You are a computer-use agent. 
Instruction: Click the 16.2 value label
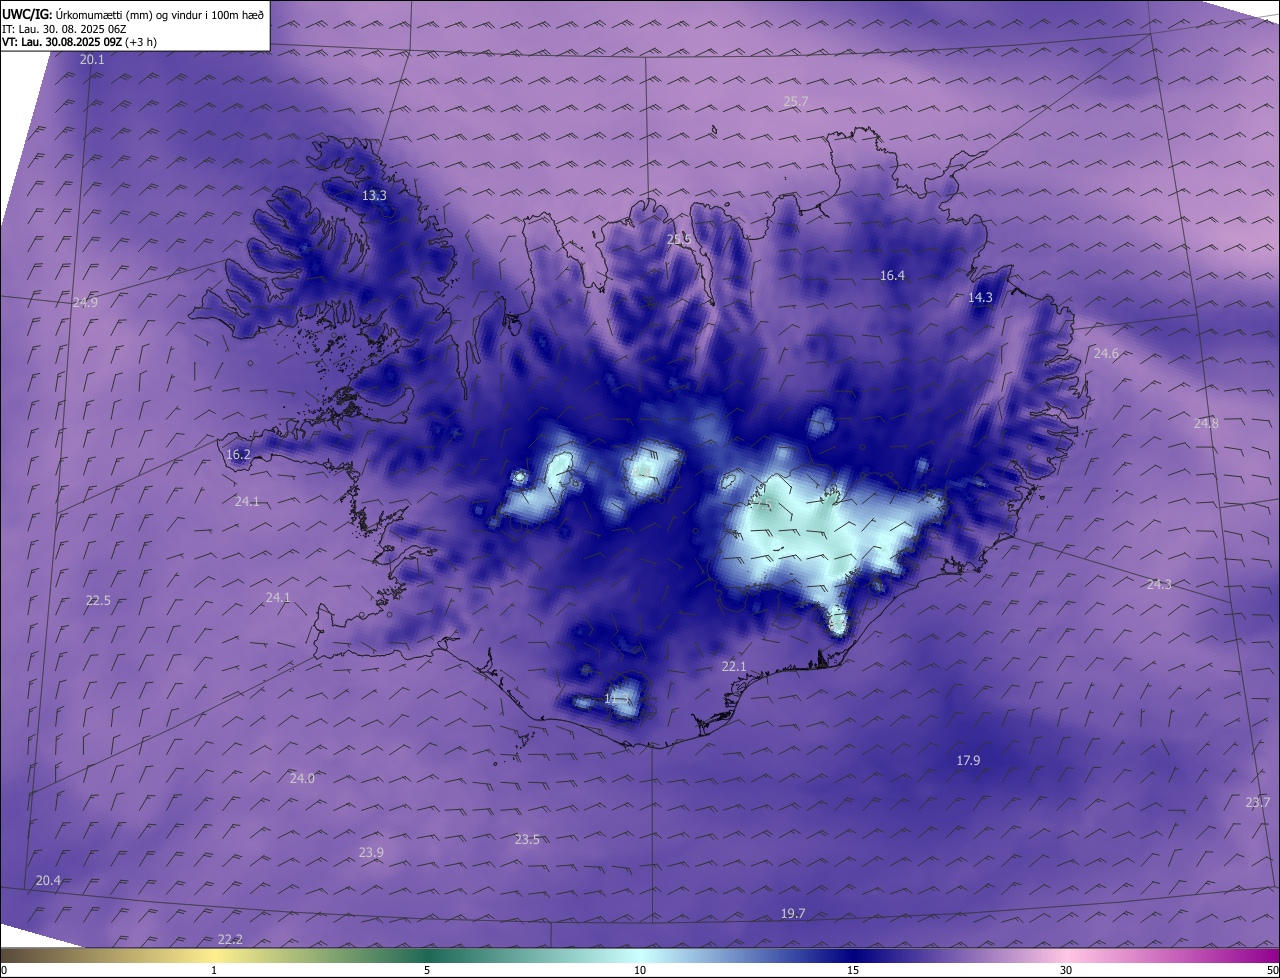(x=238, y=455)
